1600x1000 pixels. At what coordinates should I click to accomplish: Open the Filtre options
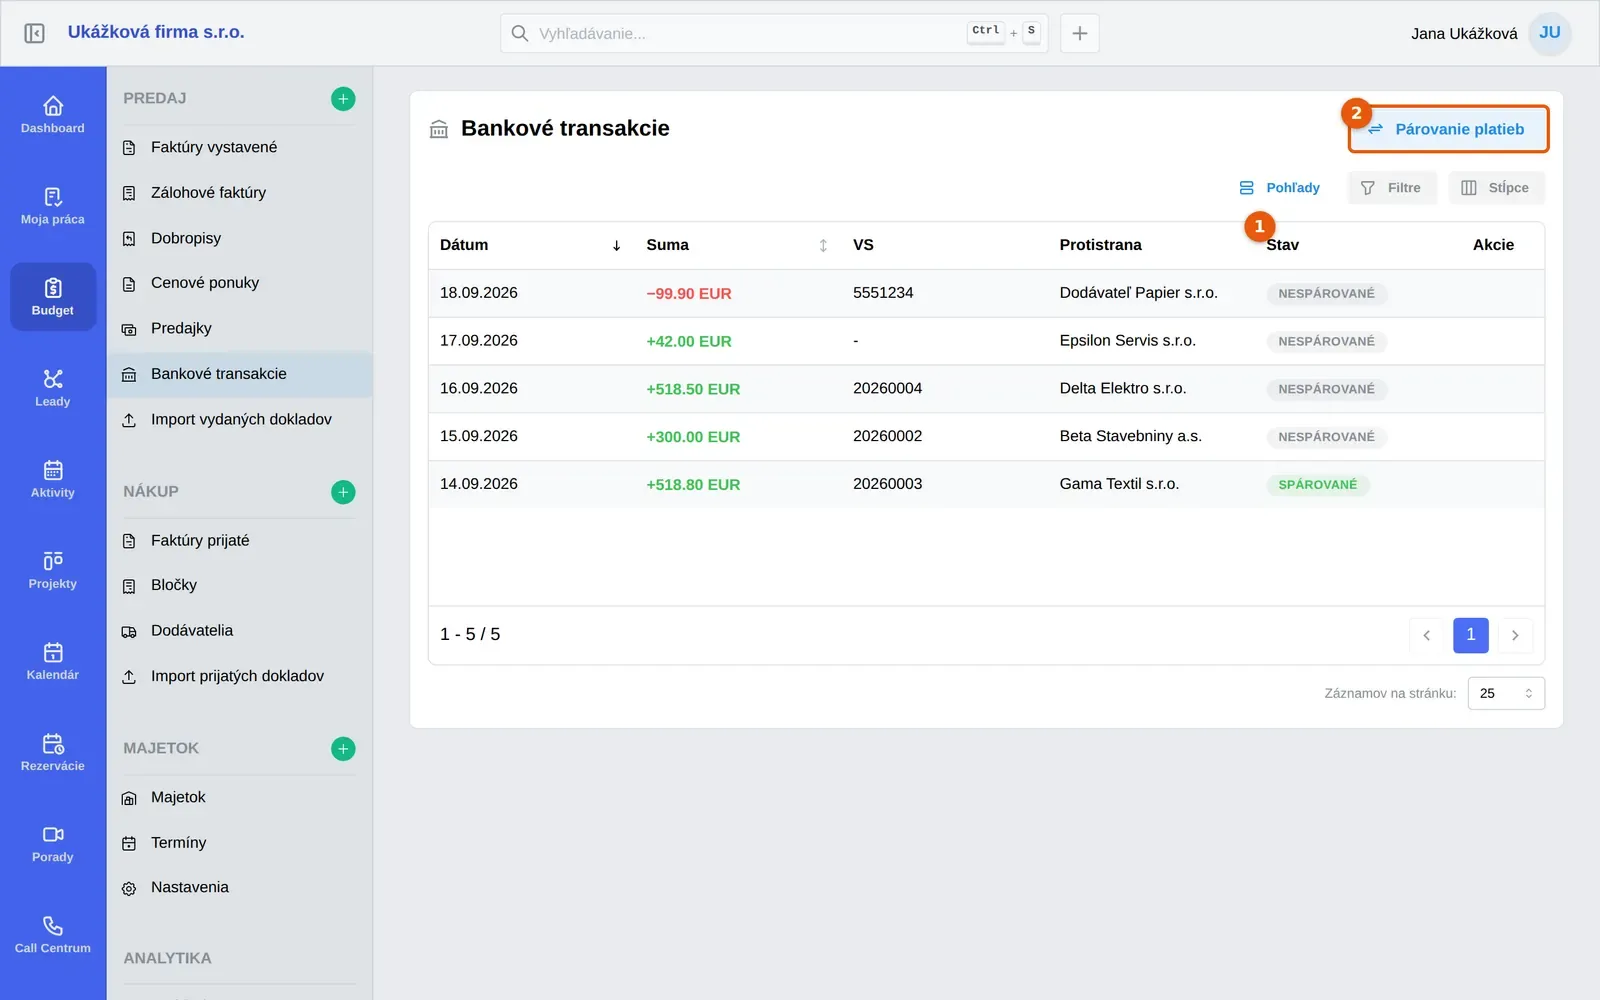pyautogui.click(x=1391, y=188)
